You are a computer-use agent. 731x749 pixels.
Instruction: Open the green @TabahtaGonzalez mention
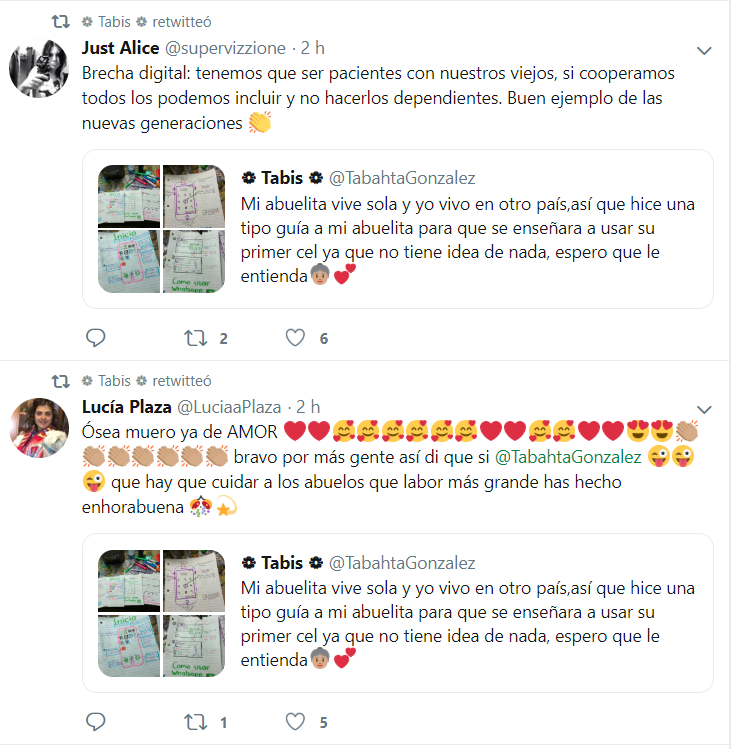(568, 457)
